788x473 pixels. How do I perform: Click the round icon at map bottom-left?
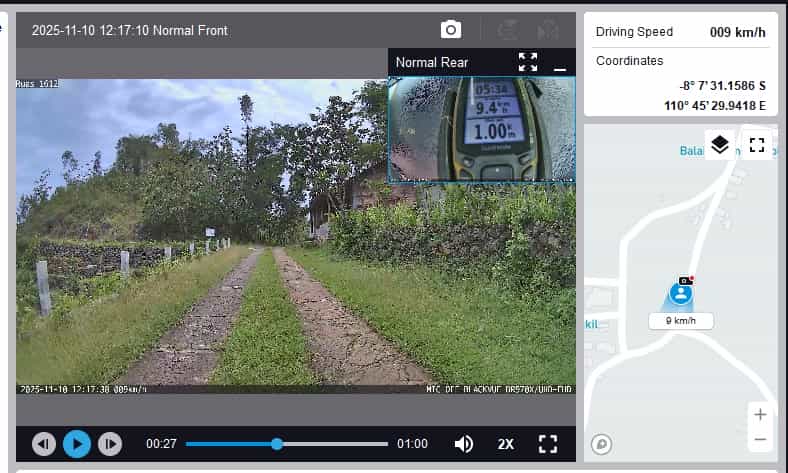click(601, 443)
